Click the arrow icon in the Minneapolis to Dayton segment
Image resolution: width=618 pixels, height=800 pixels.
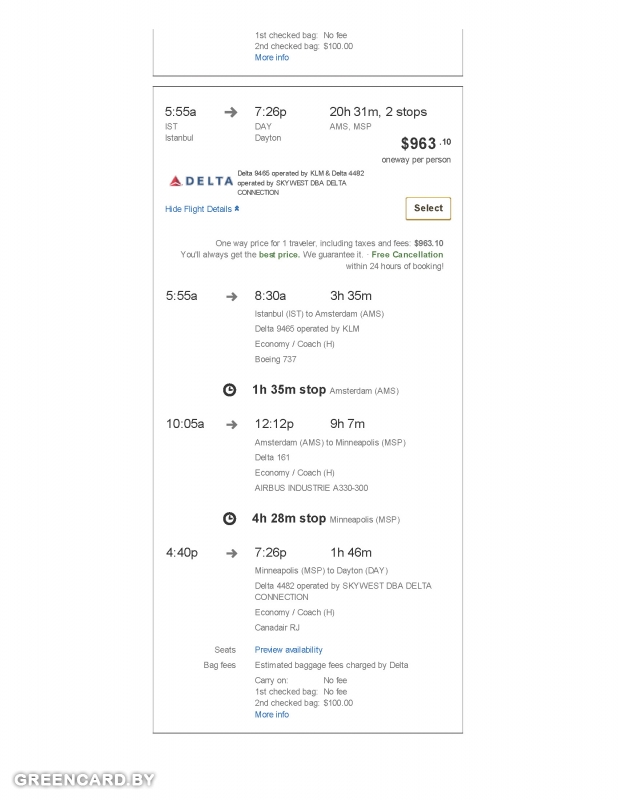click(x=231, y=553)
